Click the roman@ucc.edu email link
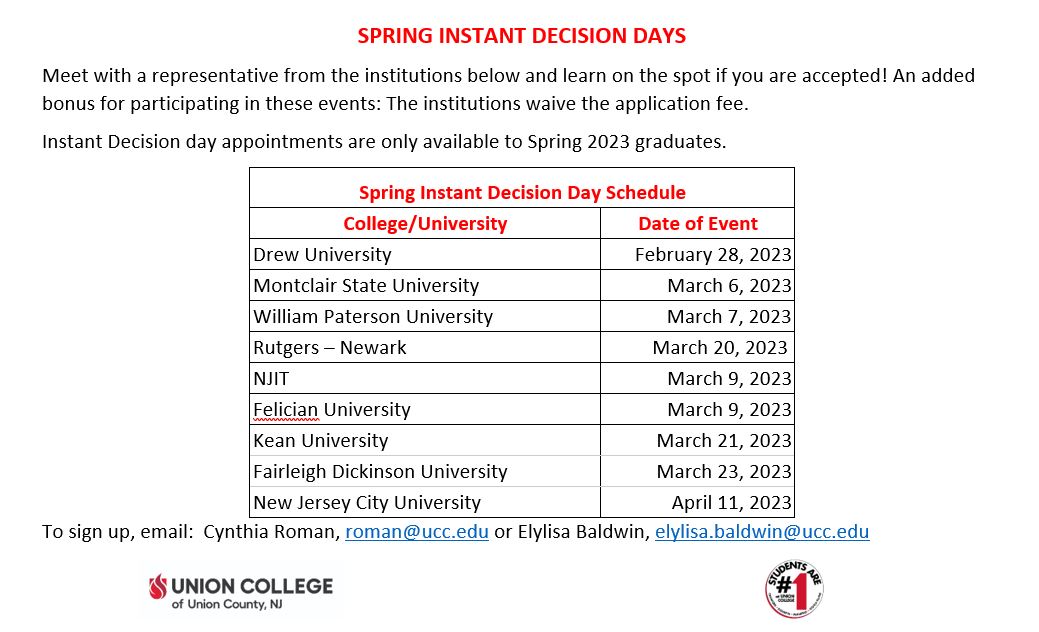 coord(417,532)
